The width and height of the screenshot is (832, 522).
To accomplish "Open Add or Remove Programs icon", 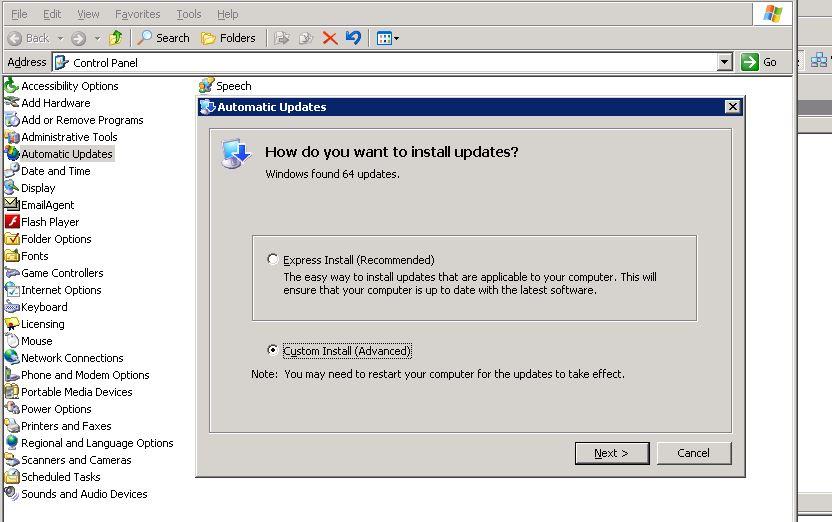I will (x=12, y=120).
